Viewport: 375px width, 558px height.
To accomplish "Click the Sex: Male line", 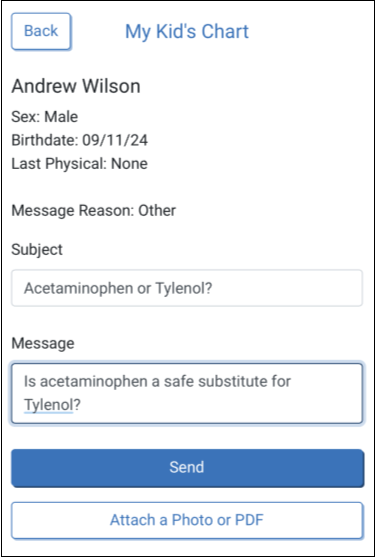I will [45, 117].
